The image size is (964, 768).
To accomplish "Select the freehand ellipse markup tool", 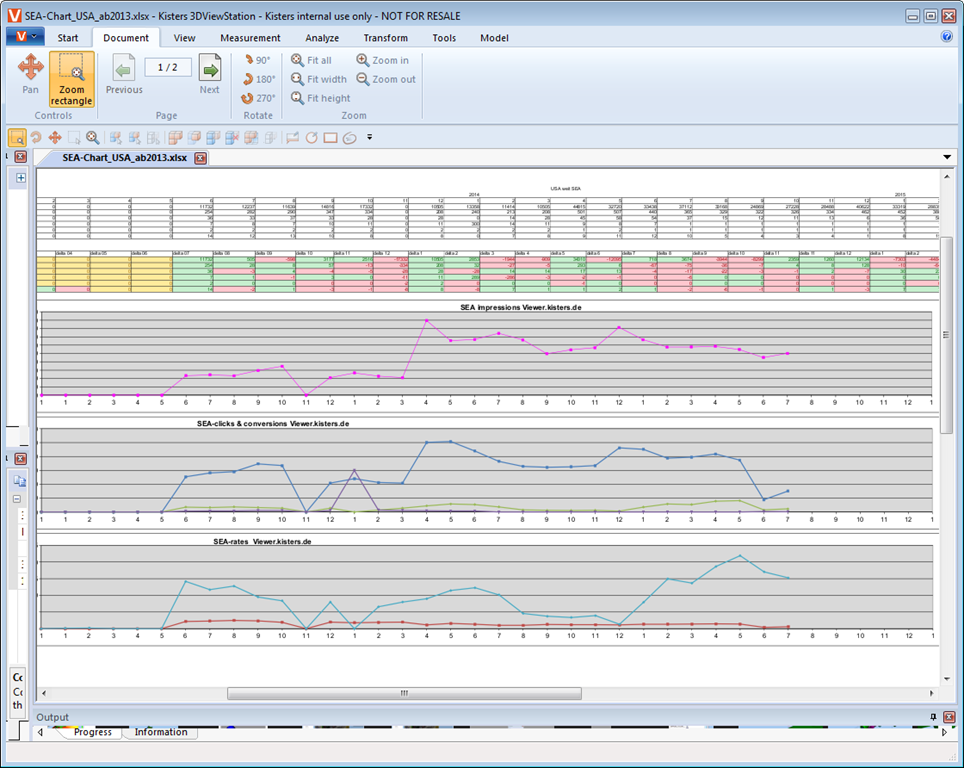I will (350, 138).
